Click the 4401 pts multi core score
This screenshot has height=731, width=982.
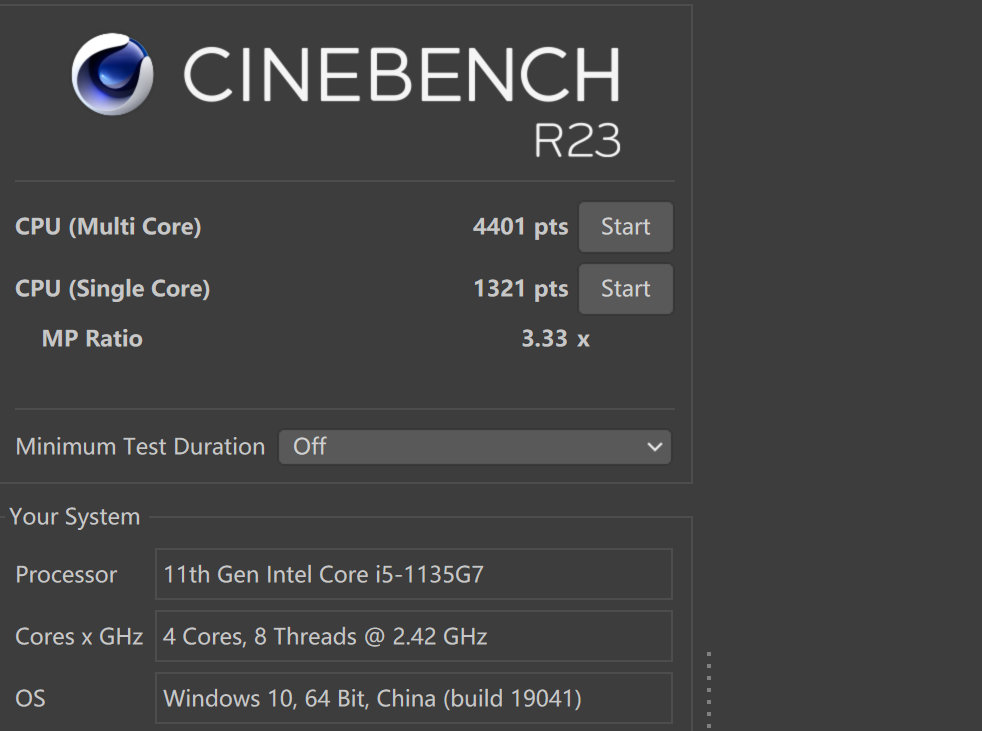[519, 227]
